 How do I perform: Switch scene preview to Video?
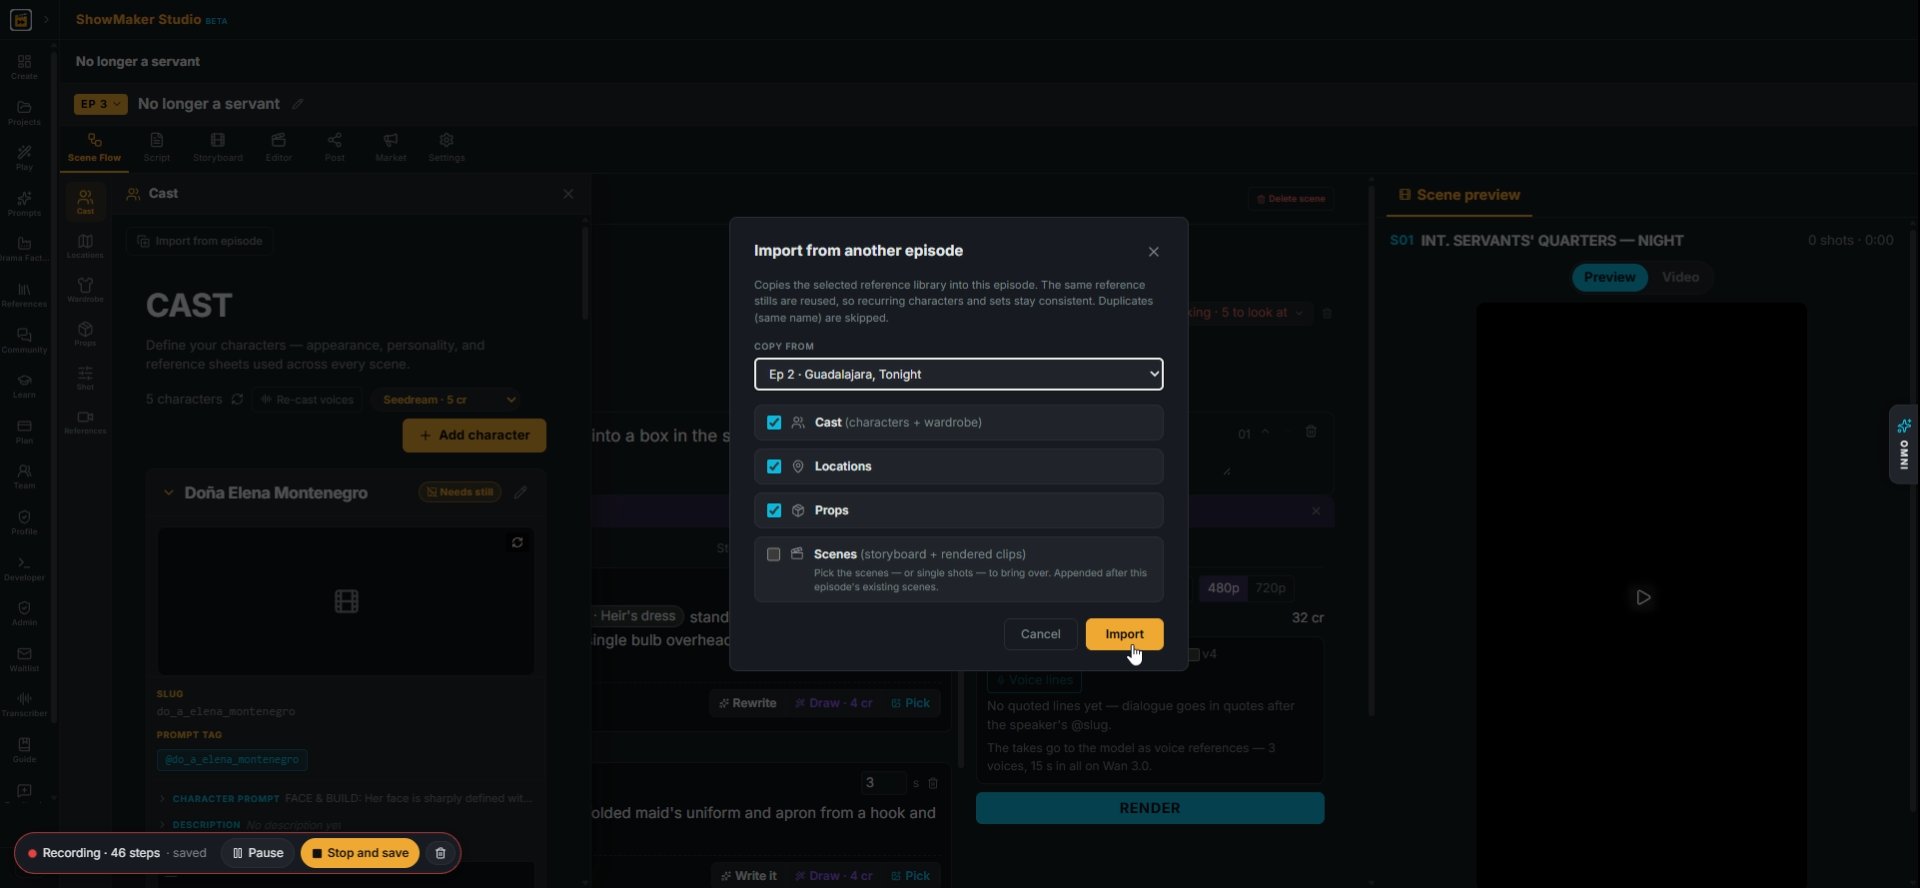[x=1680, y=277]
